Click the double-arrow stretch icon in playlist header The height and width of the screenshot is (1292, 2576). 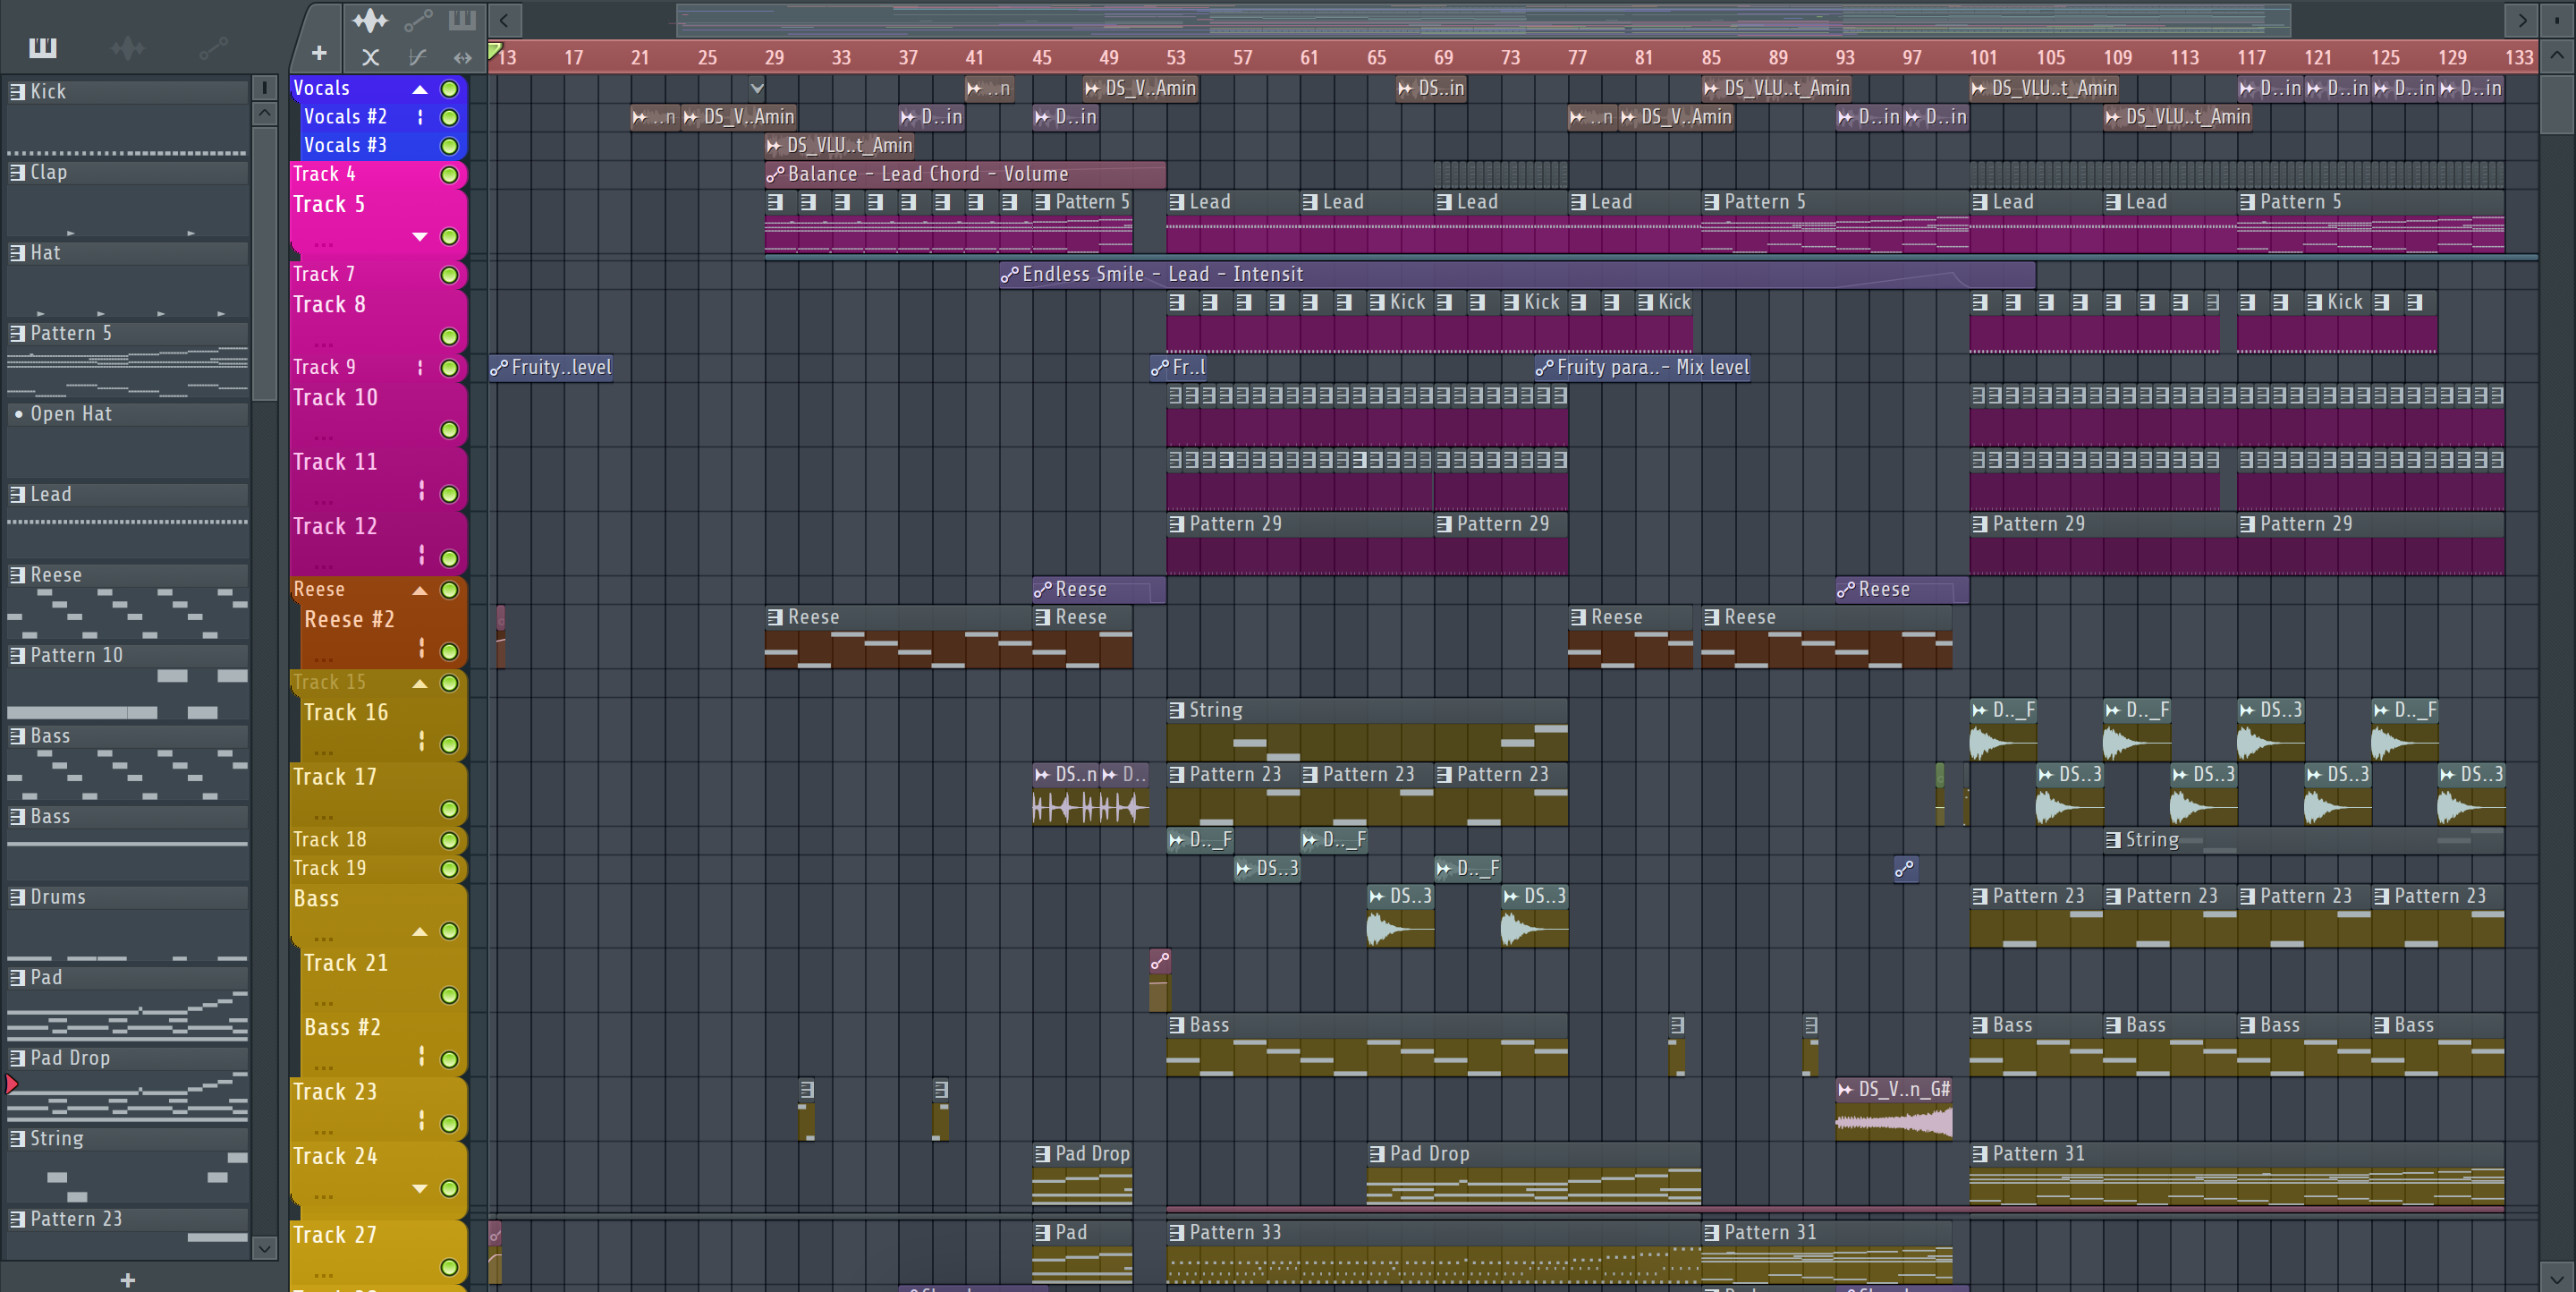tap(462, 57)
